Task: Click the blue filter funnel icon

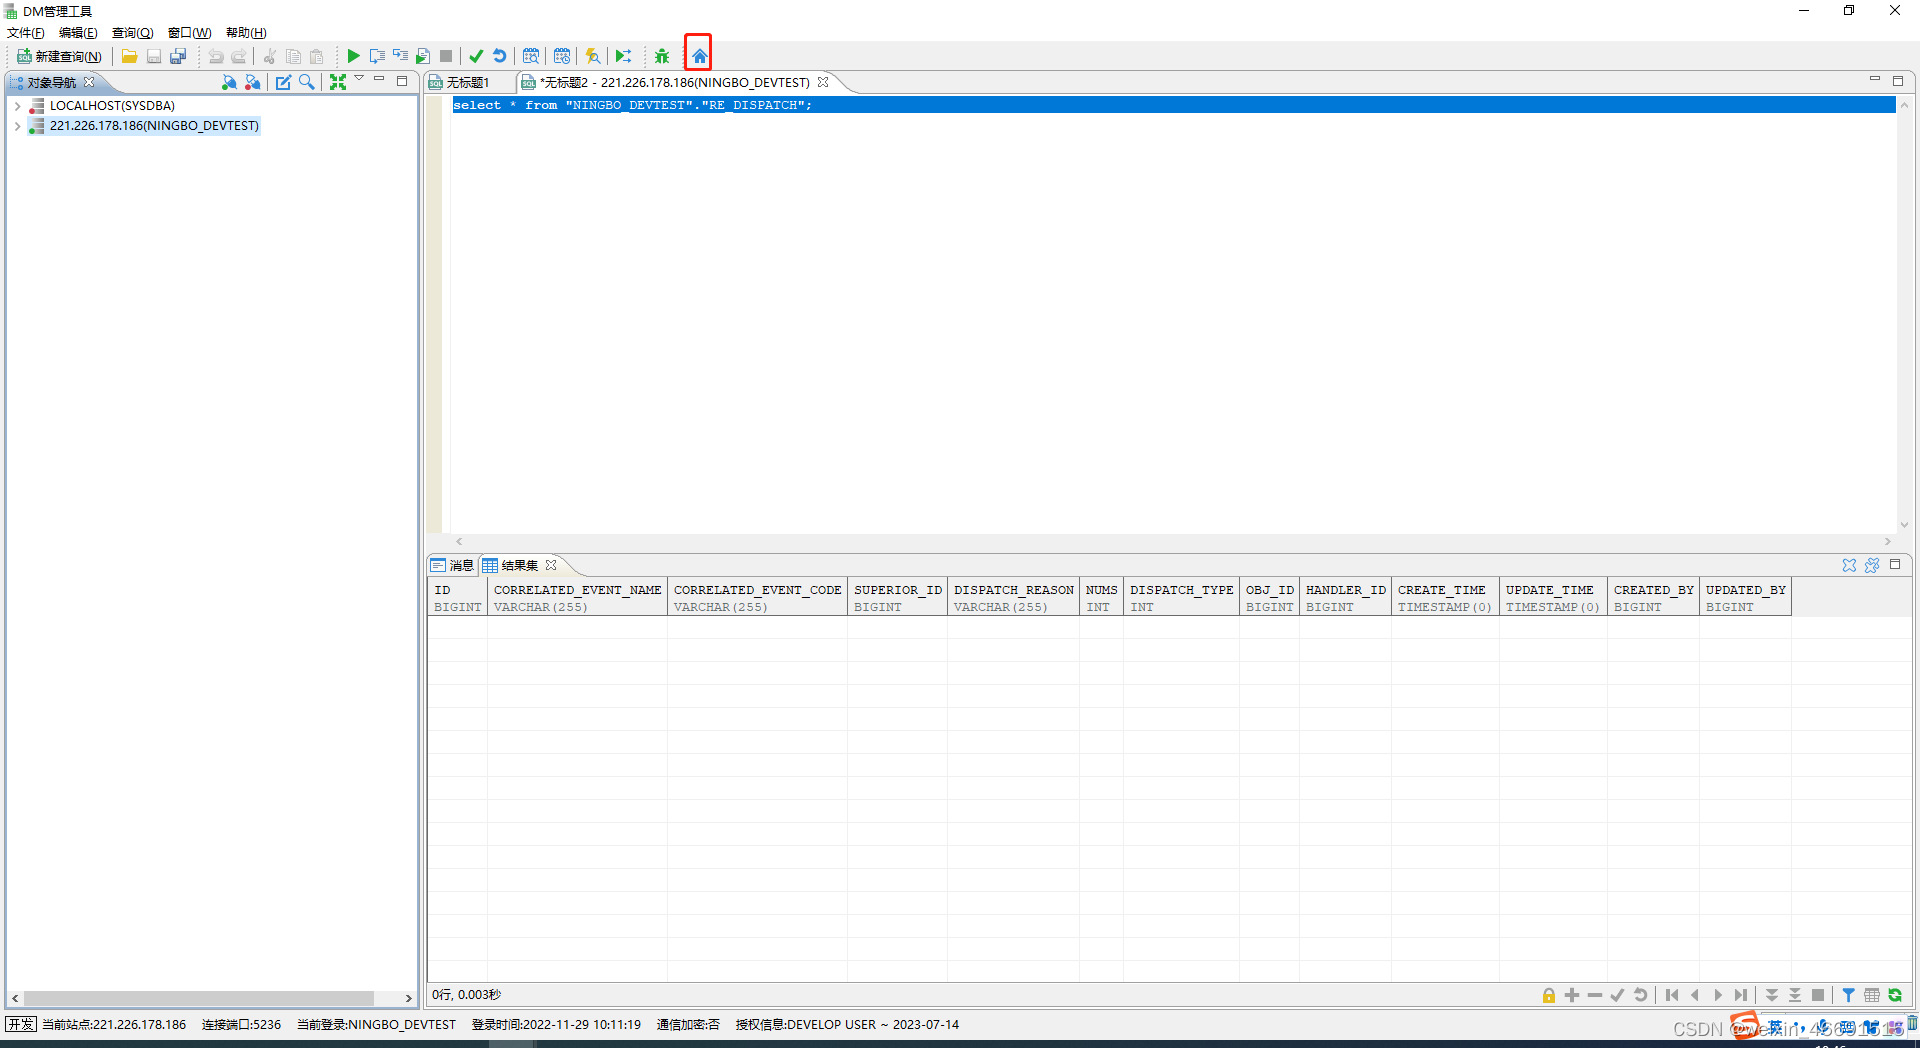Action: point(1848,995)
